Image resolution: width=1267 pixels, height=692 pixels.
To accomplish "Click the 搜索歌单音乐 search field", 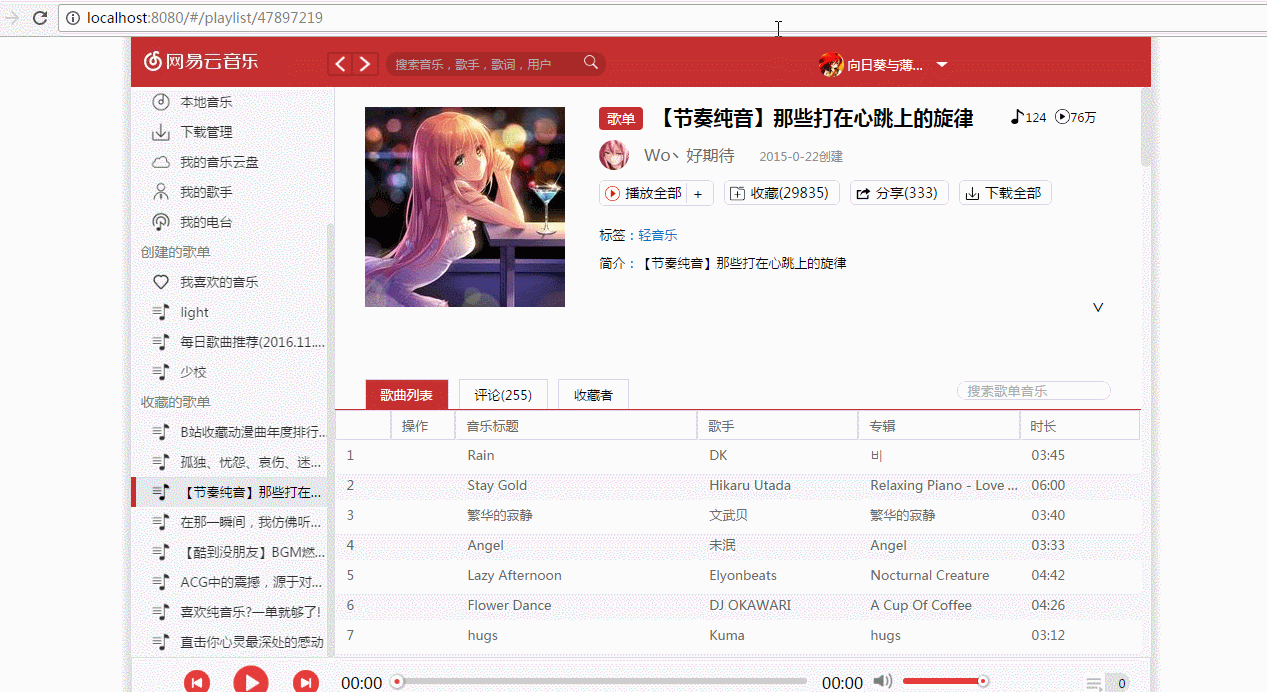I will [1032, 390].
